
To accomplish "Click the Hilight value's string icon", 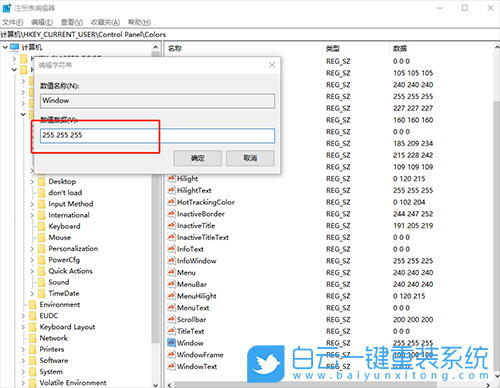I will [171, 178].
